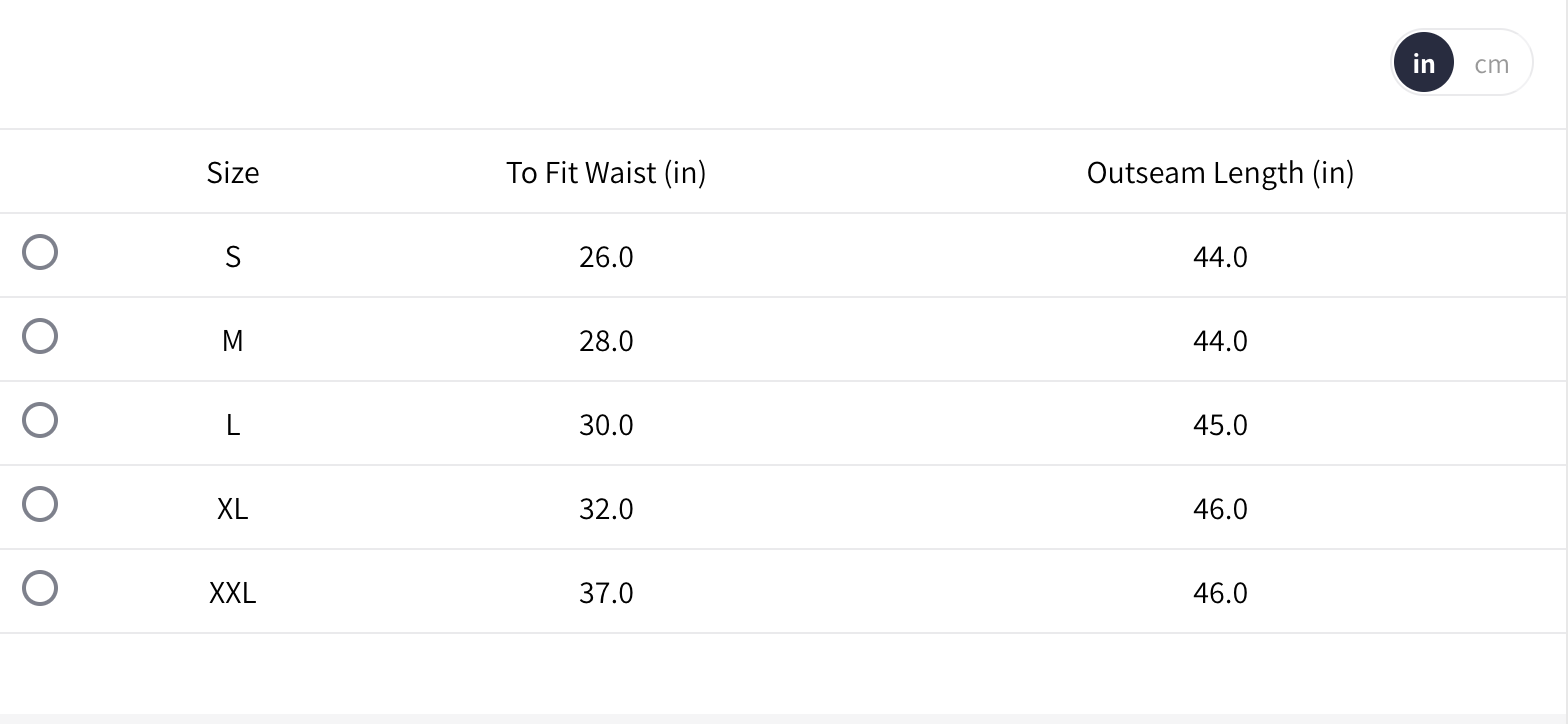The image size is (1568, 724).
Task: Select the size M radio button
Action: click(40, 336)
